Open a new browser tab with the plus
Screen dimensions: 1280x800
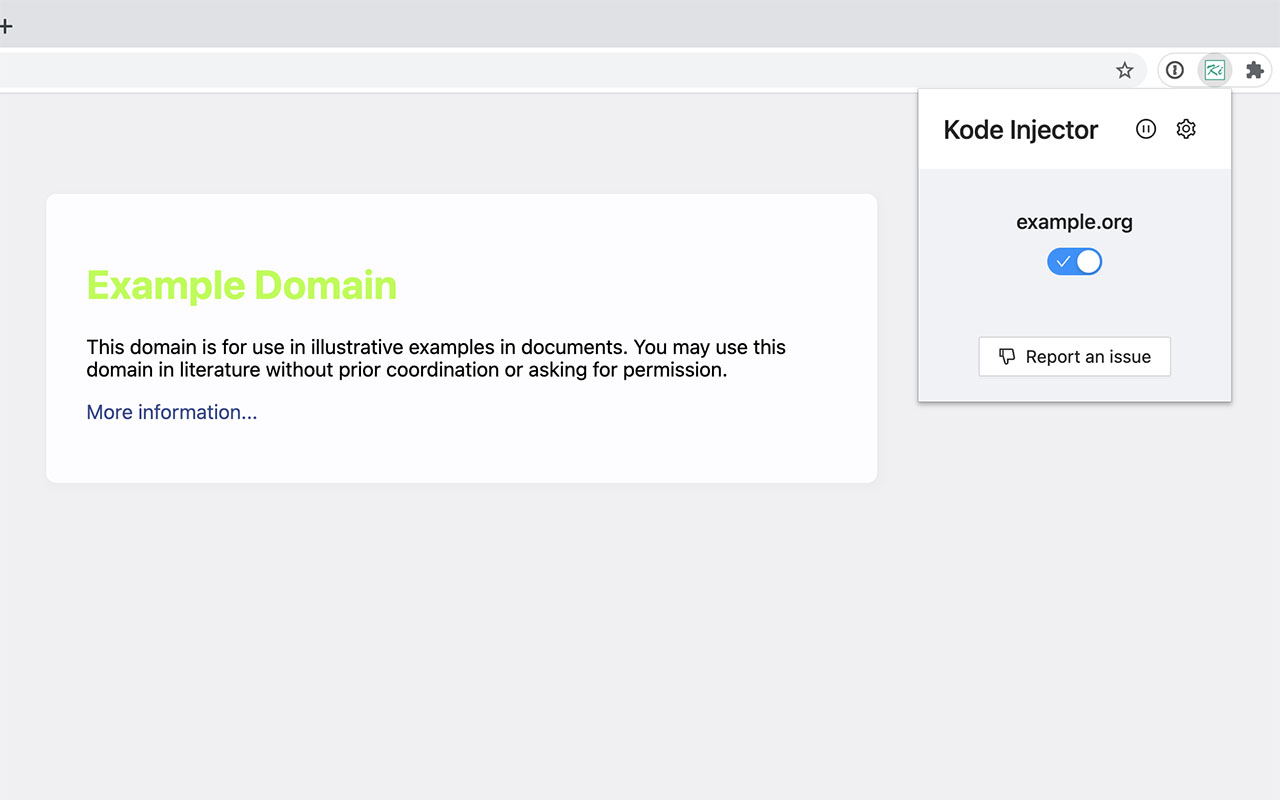point(8,25)
